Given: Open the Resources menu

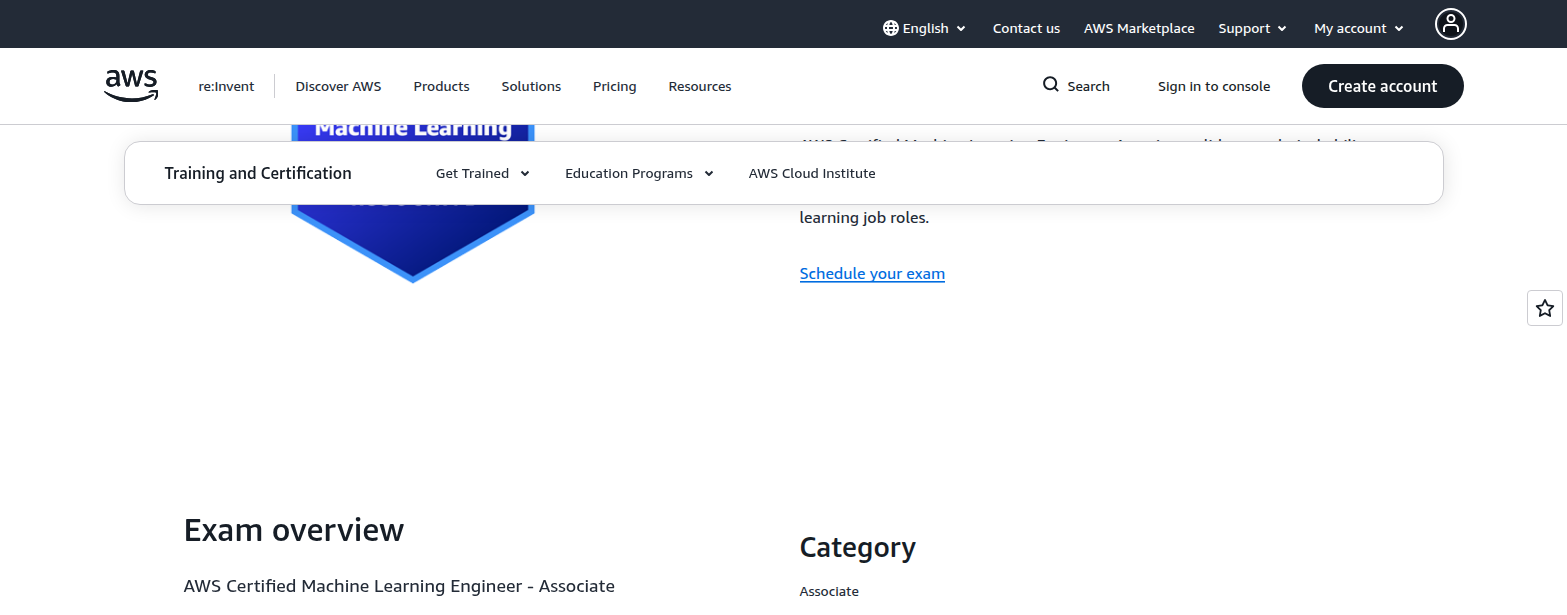Looking at the screenshot, I should point(700,86).
